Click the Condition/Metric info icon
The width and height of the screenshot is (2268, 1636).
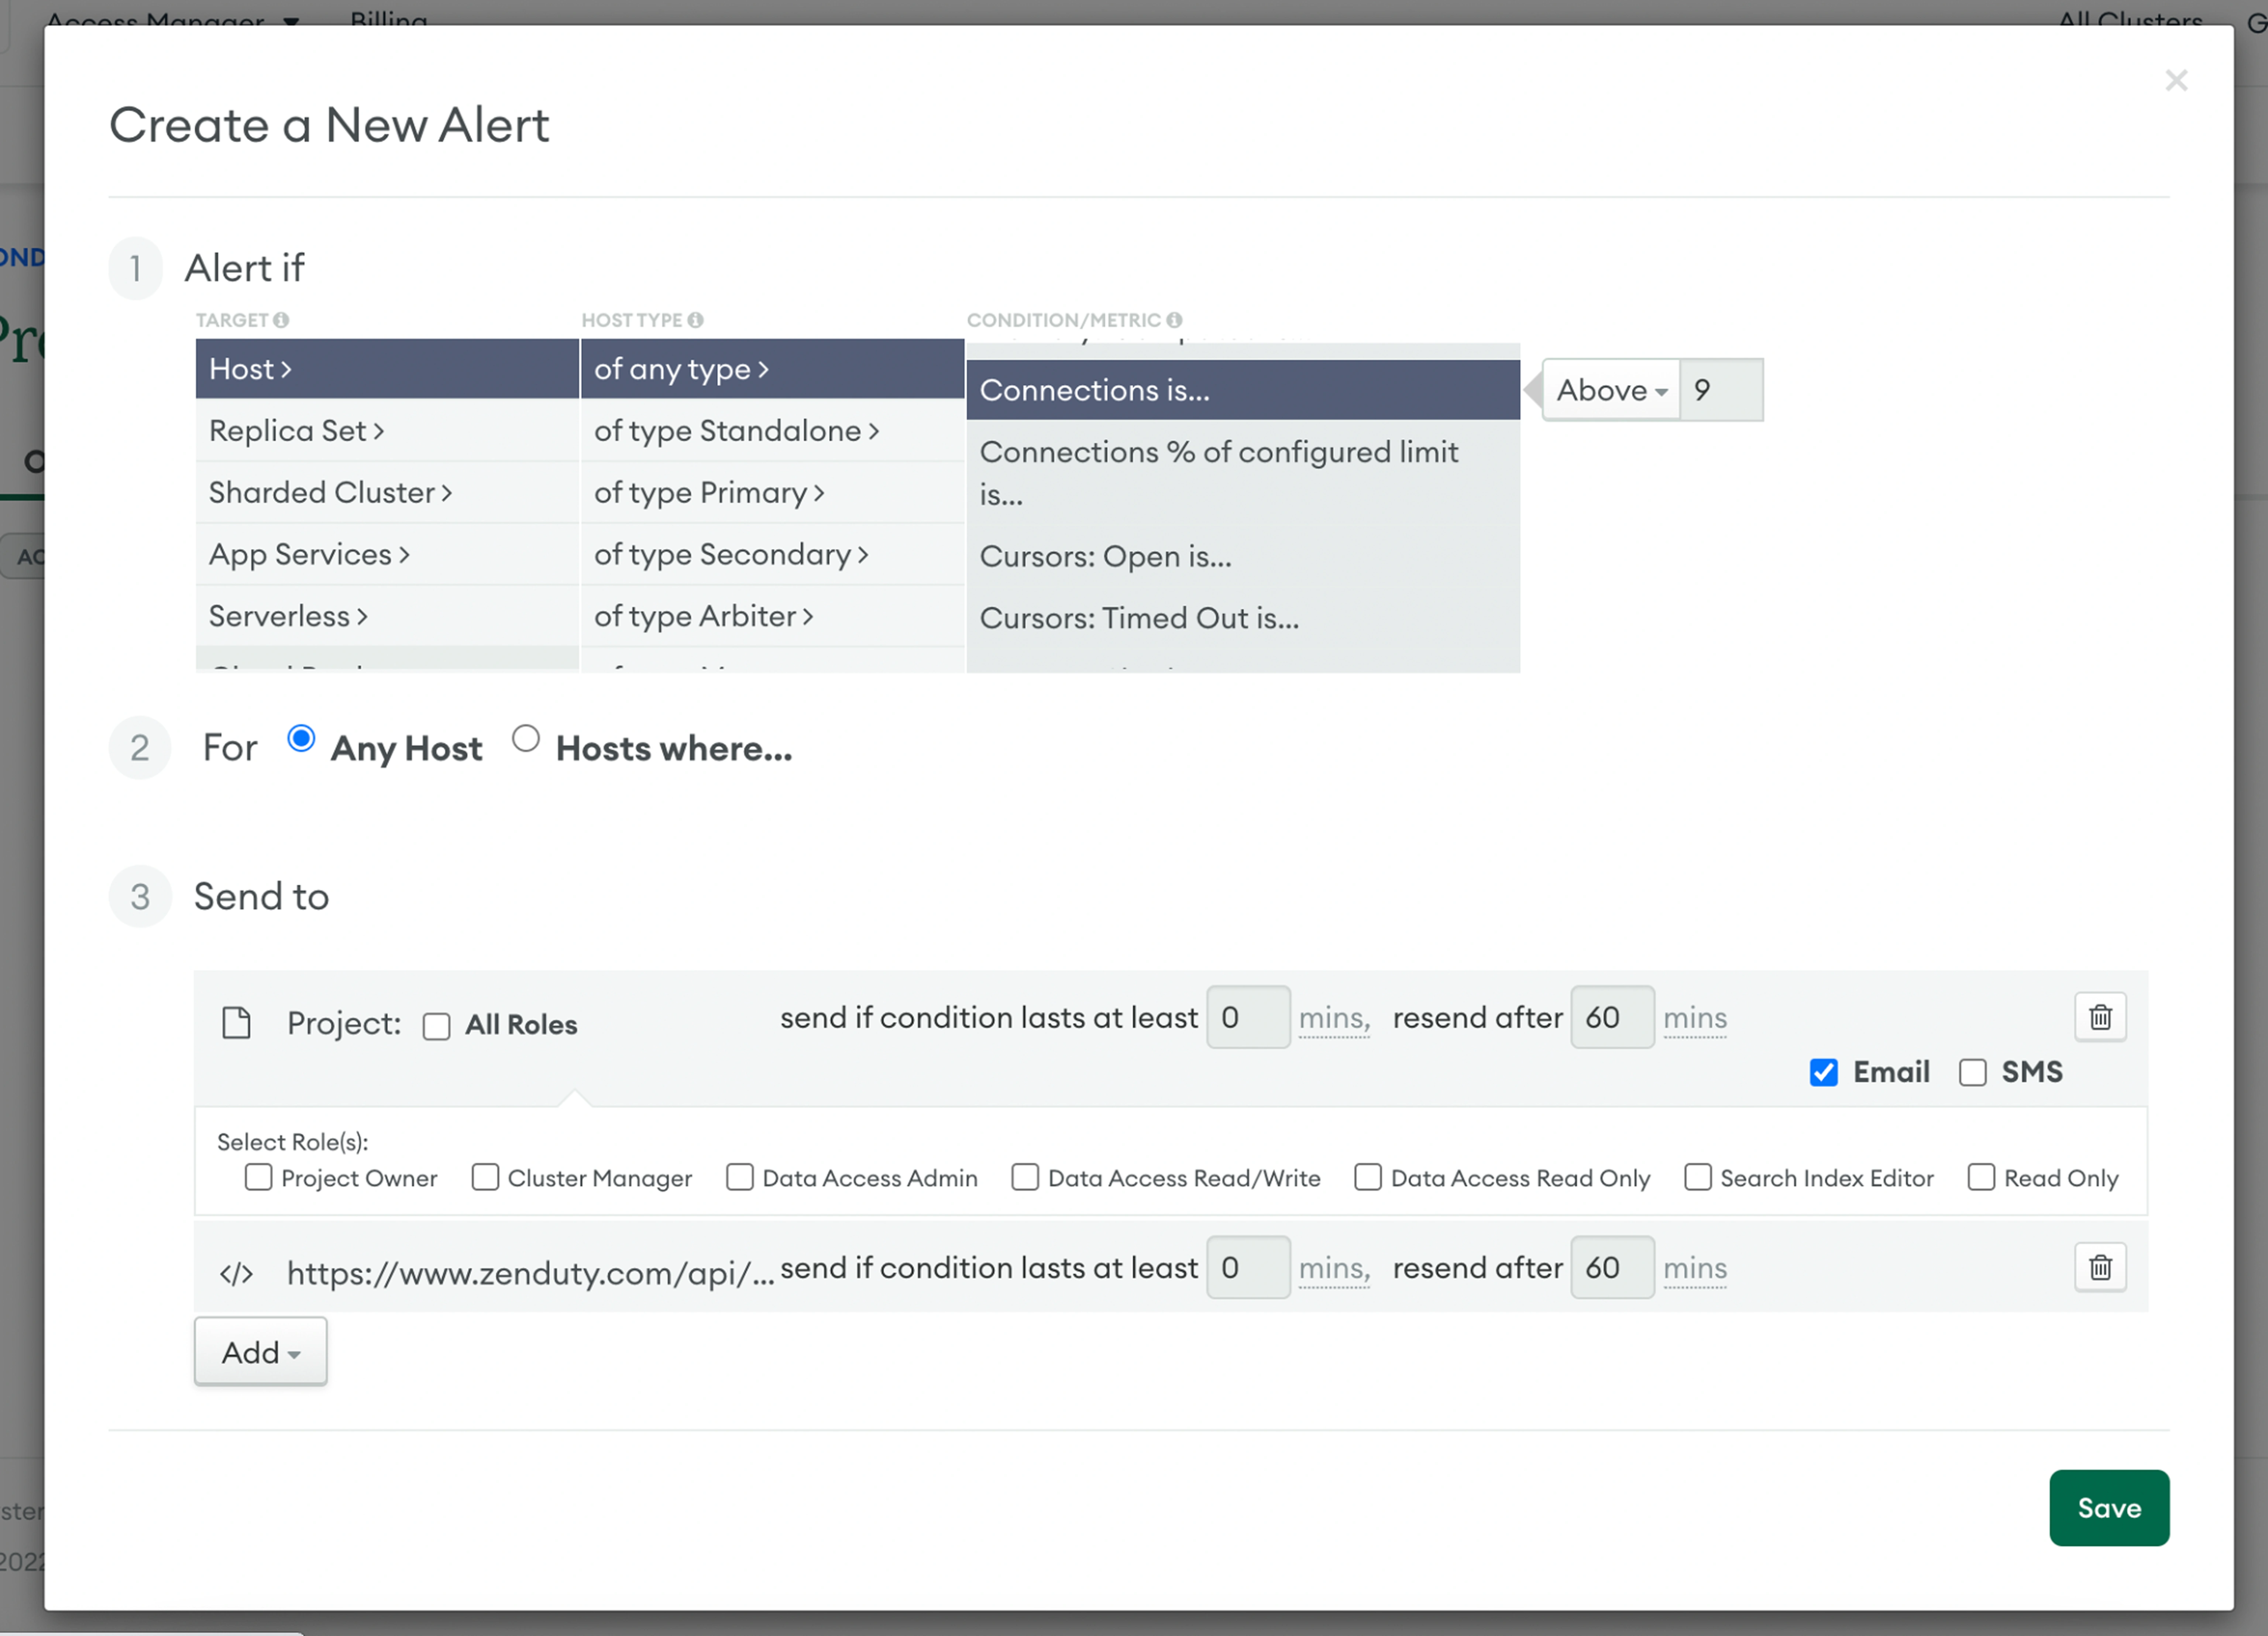pos(1174,320)
